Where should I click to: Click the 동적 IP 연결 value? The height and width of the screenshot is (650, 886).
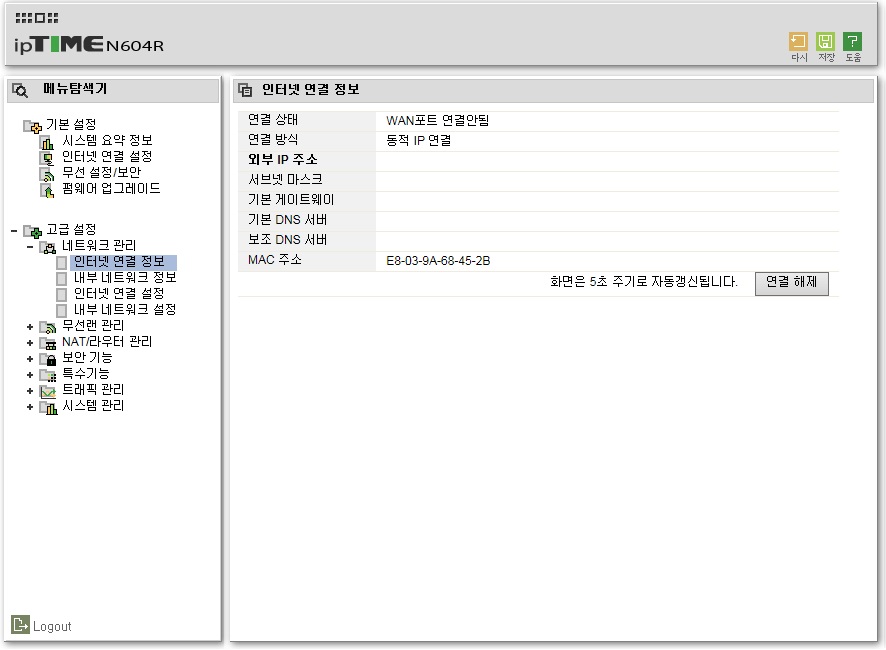point(419,140)
